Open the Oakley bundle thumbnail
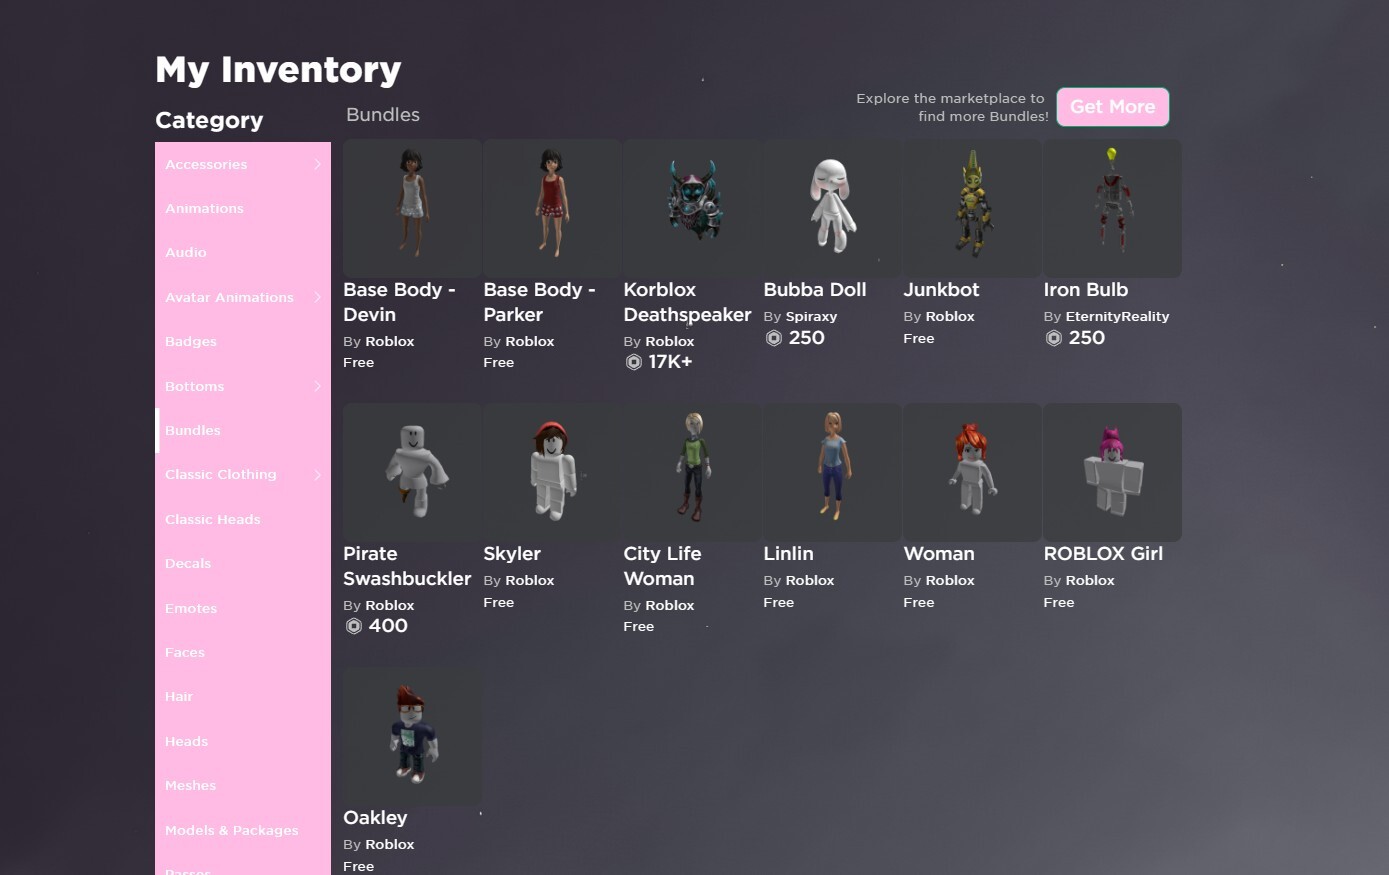Image resolution: width=1389 pixels, height=875 pixels. click(411, 735)
